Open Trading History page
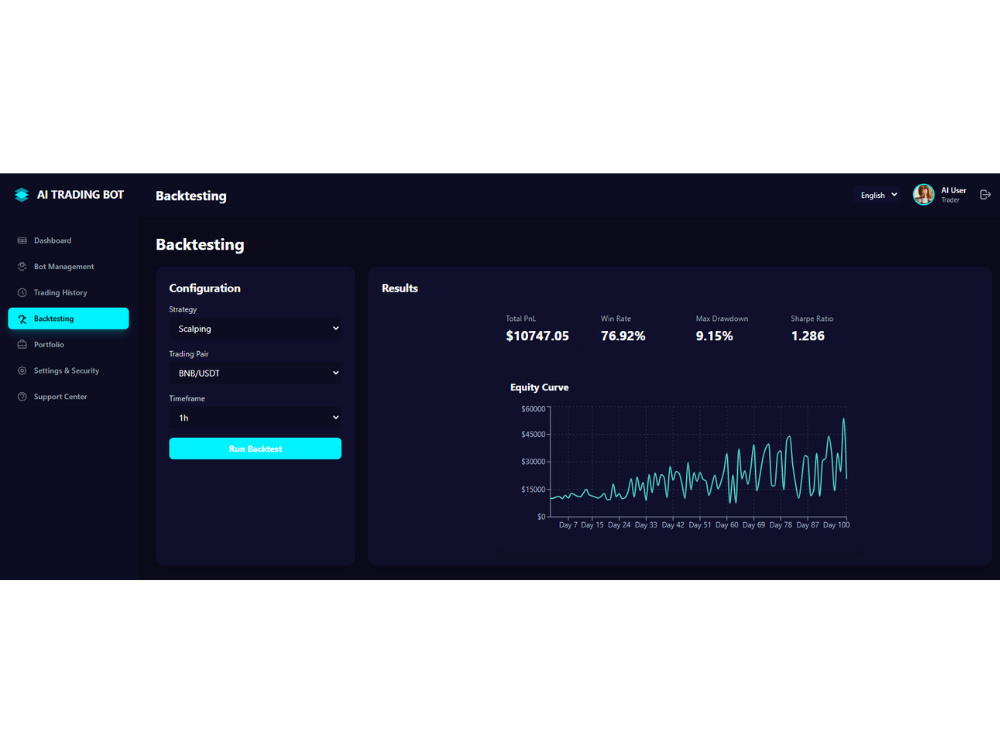1000x750 pixels. coord(68,293)
